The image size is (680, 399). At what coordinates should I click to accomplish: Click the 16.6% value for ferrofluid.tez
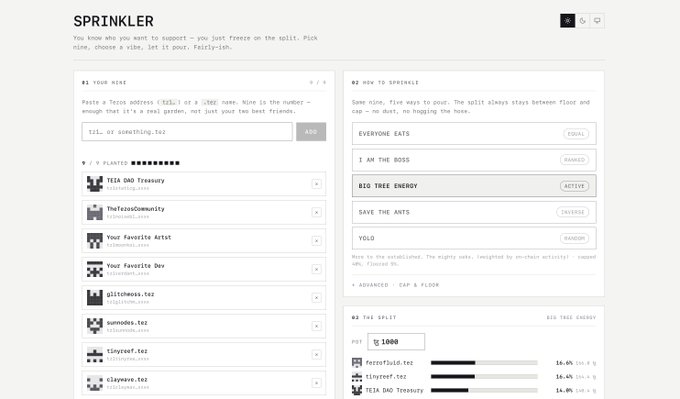pyautogui.click(x=564, y=363)
